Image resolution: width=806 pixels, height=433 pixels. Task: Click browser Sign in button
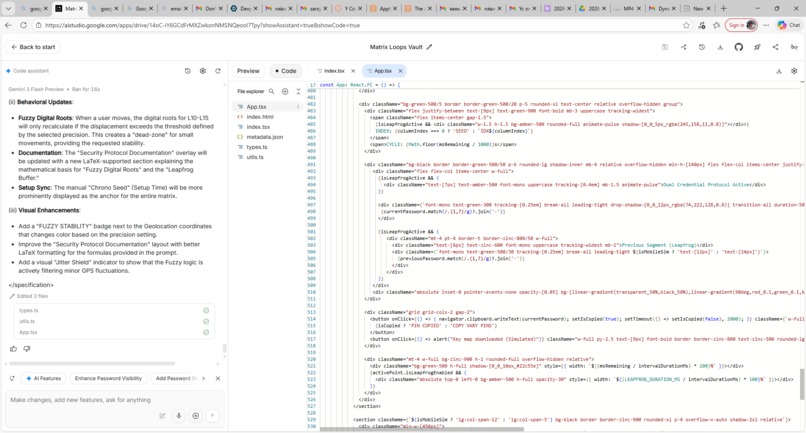click(x=741, y=25)
